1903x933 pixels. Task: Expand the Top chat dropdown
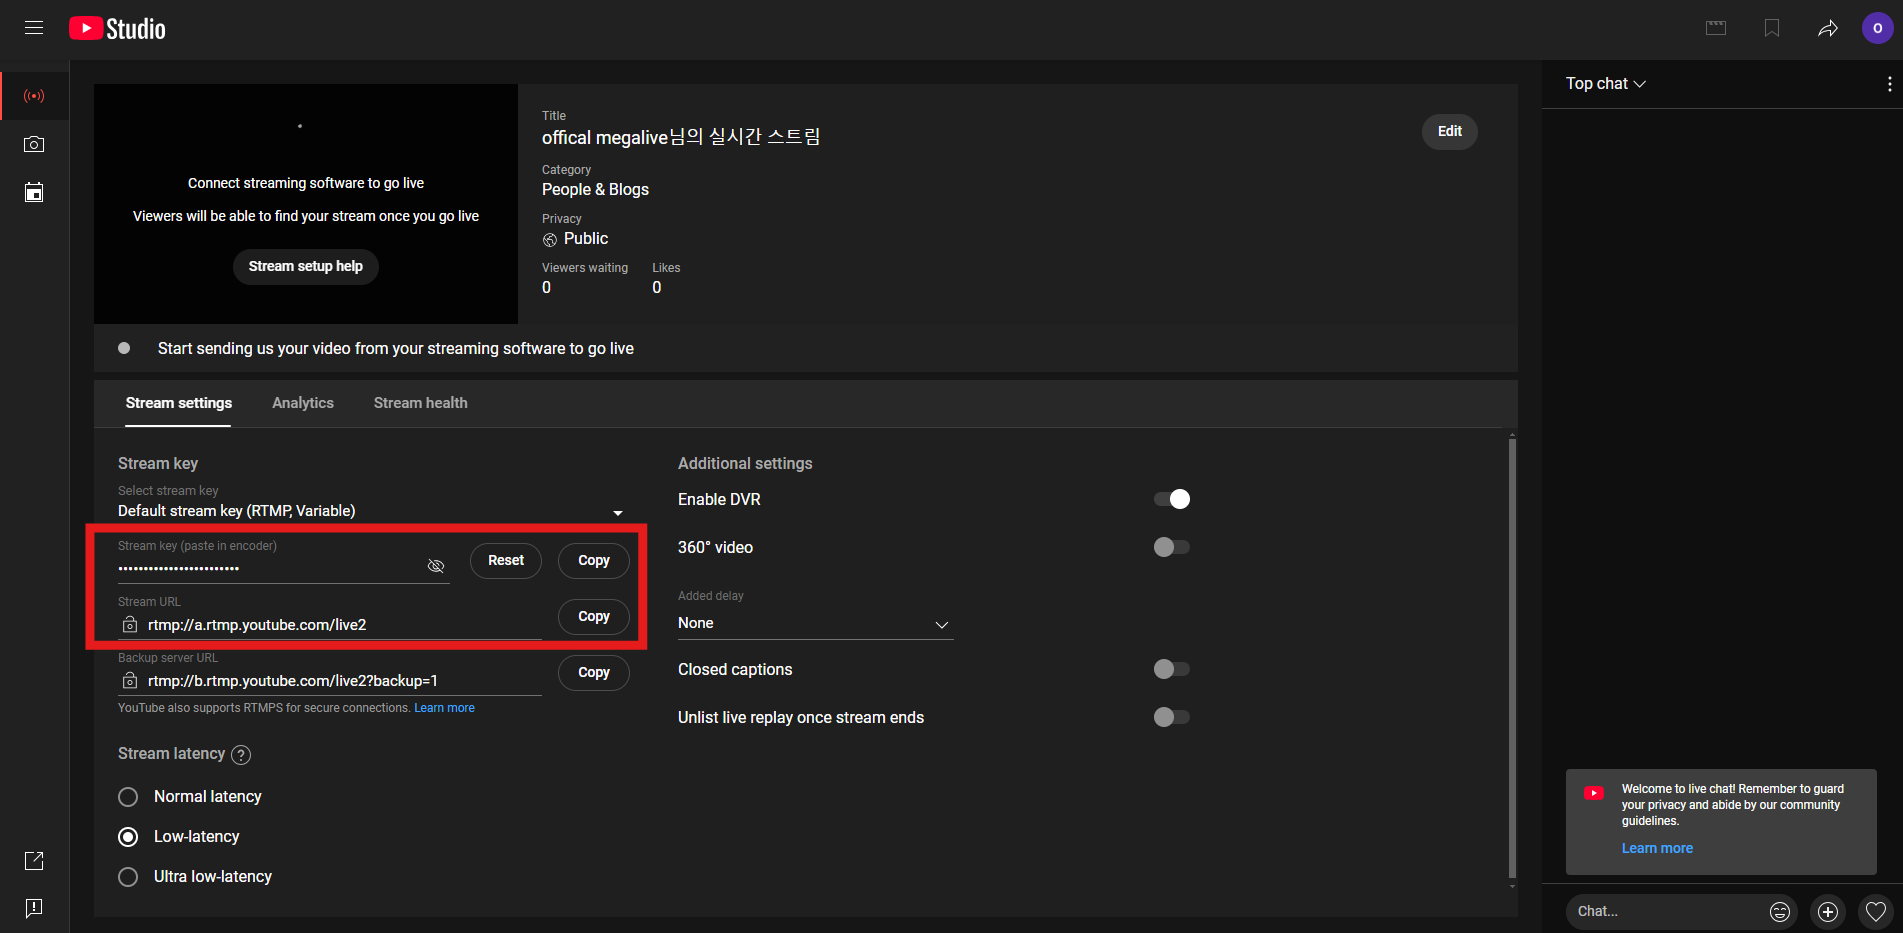click(x=1606, y=84)
